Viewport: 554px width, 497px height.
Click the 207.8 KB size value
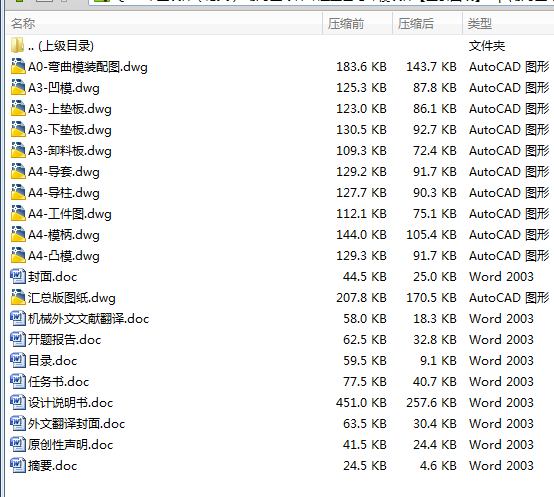tap(361, 298)
